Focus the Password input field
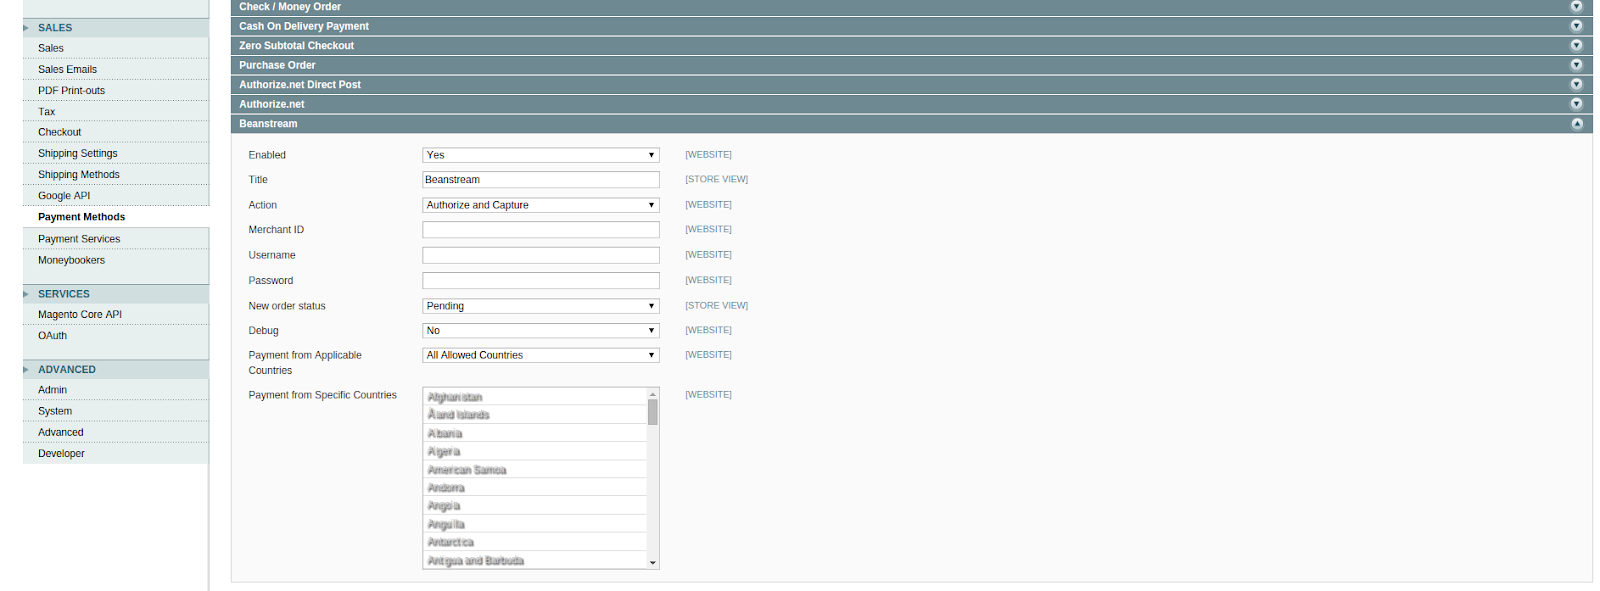This screenshot has width=1600, height=591. [x=541, y=281]
